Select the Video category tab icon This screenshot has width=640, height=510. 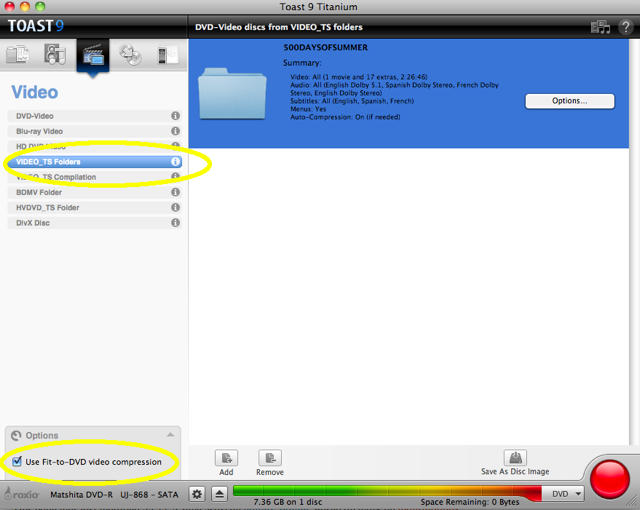click(93, 55)
